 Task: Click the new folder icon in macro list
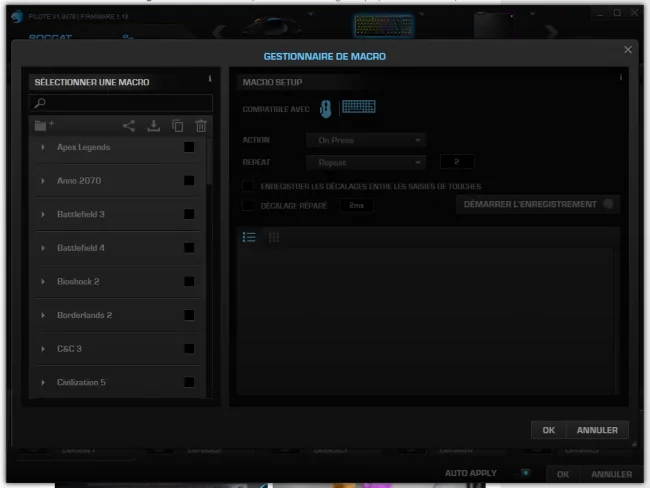44,125
